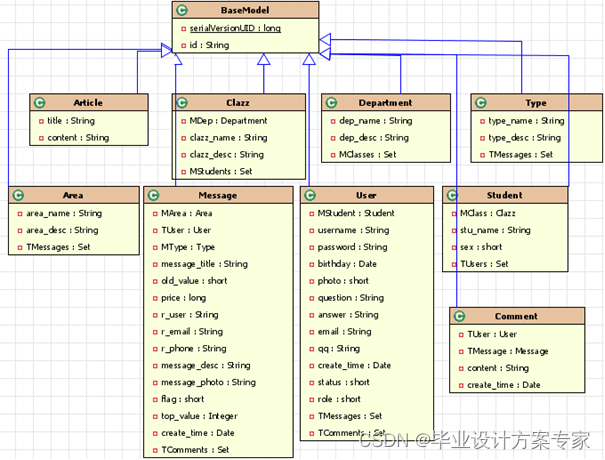Click the Area class icon

(19, 195)
